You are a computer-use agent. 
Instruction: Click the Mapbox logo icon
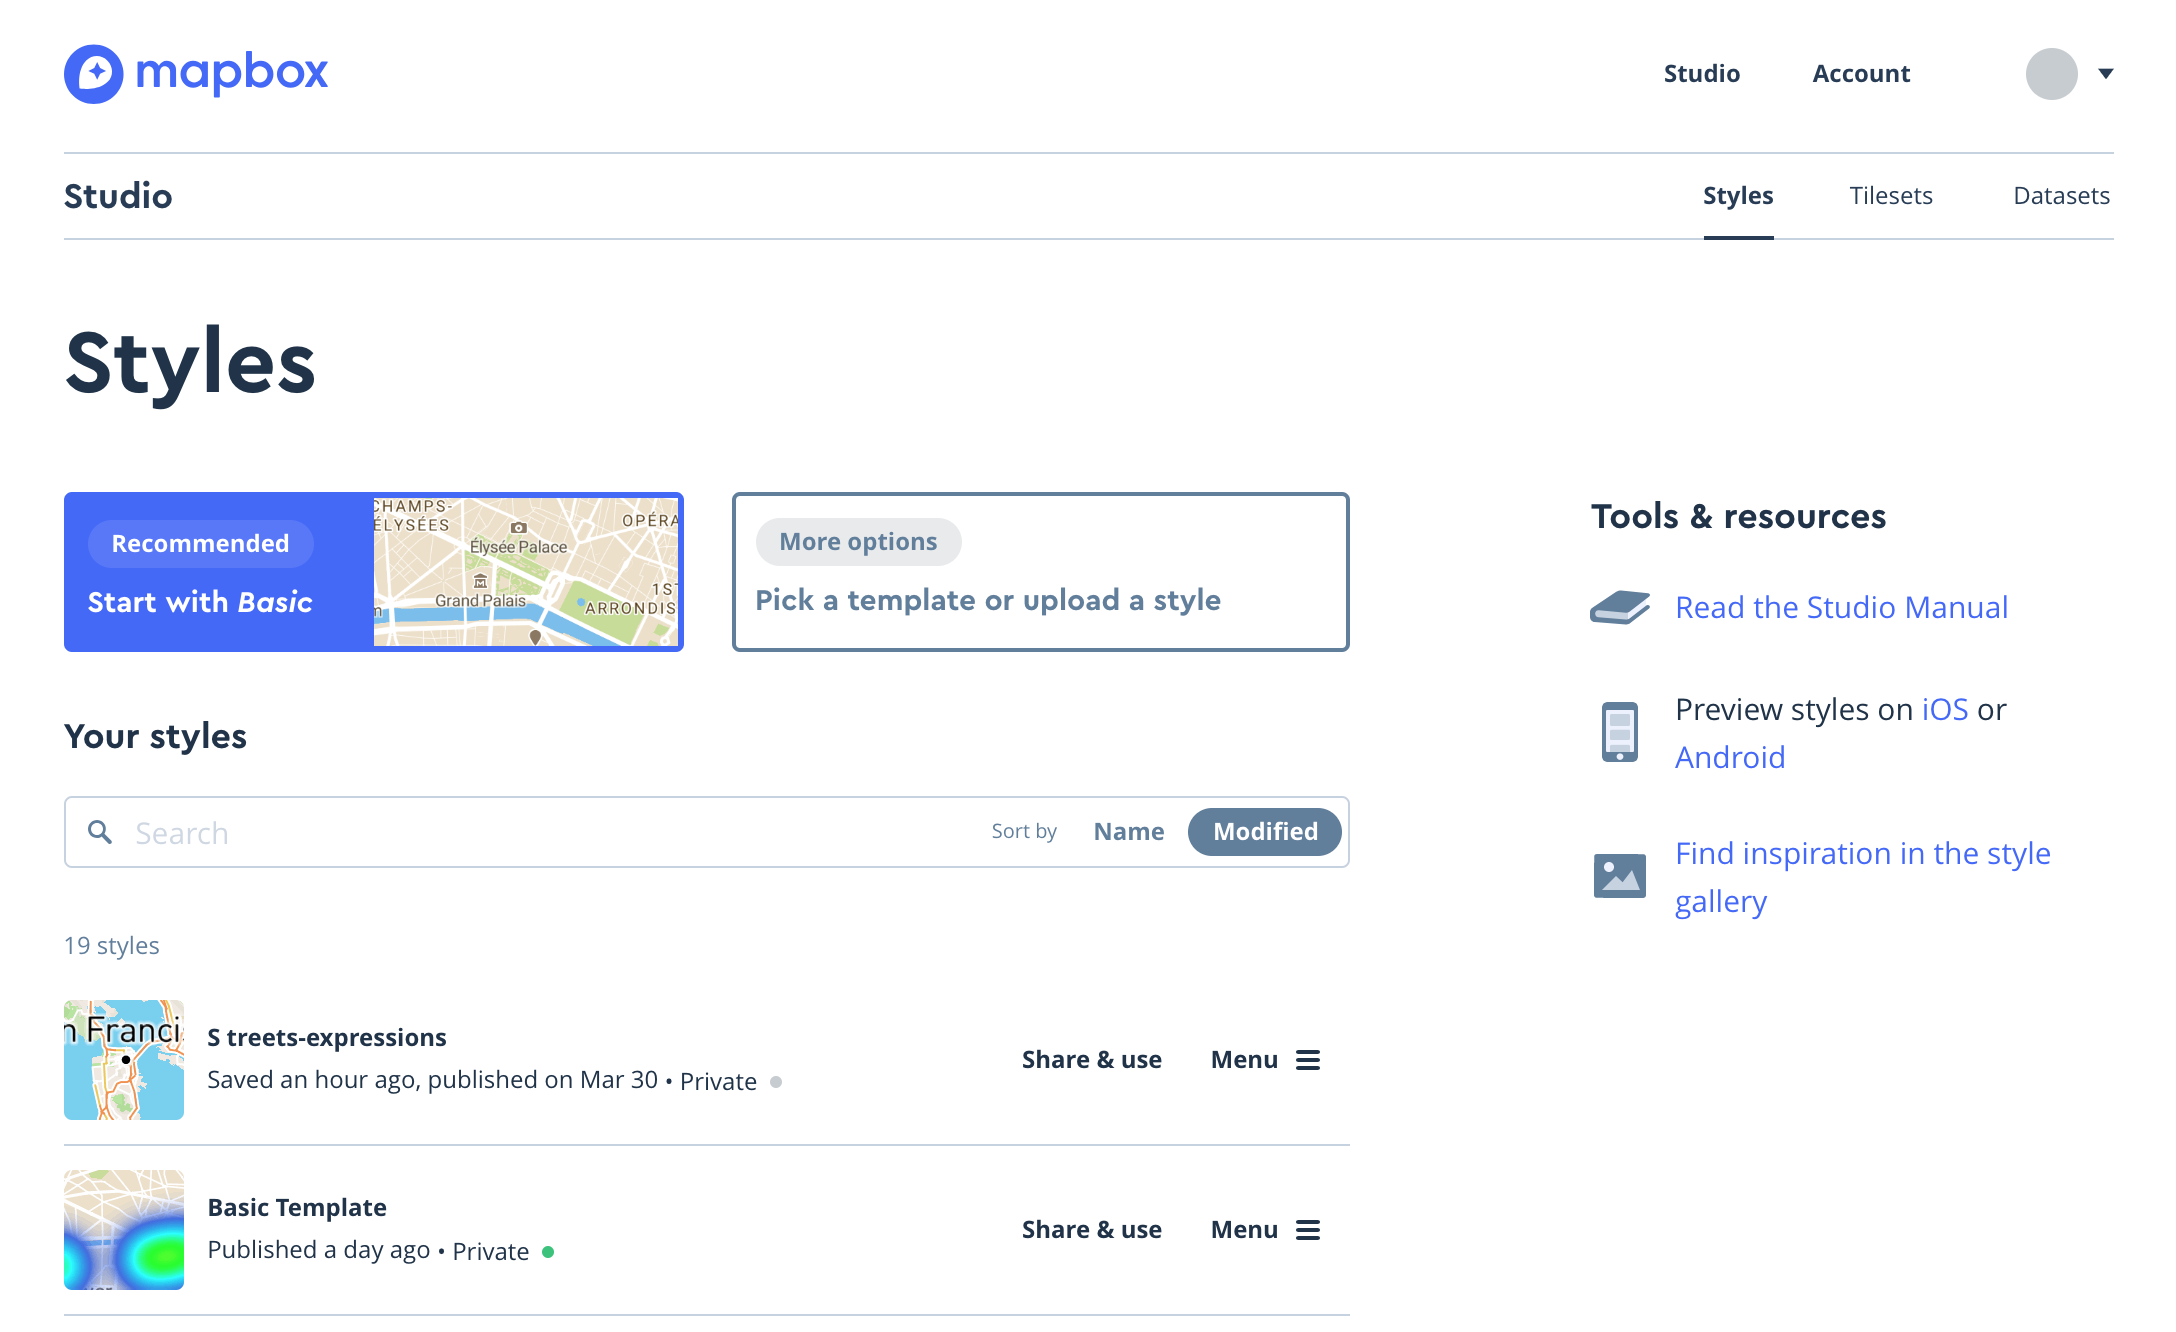(x=93, y=73)
